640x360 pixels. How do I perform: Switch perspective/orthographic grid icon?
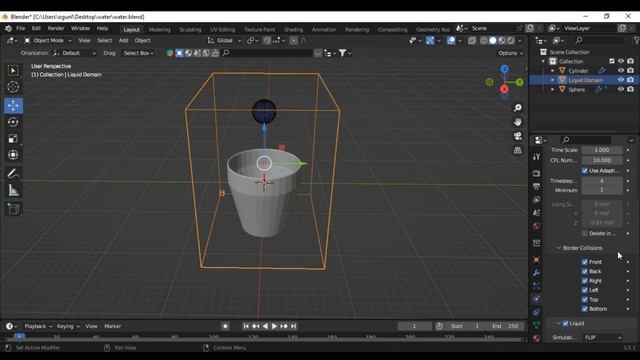click(x=518, y=150)
